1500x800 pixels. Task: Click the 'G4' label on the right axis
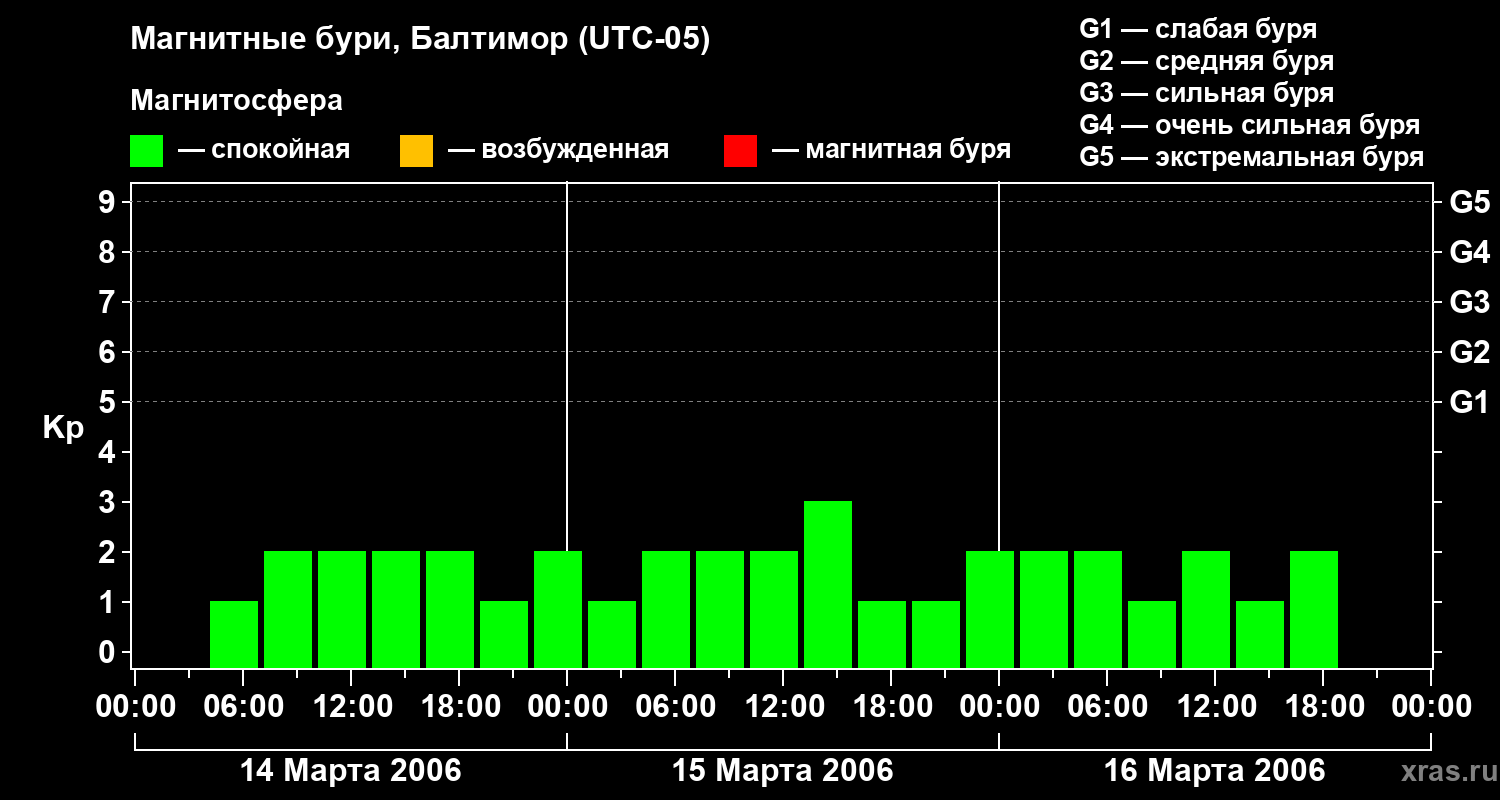pos(1469,252)
